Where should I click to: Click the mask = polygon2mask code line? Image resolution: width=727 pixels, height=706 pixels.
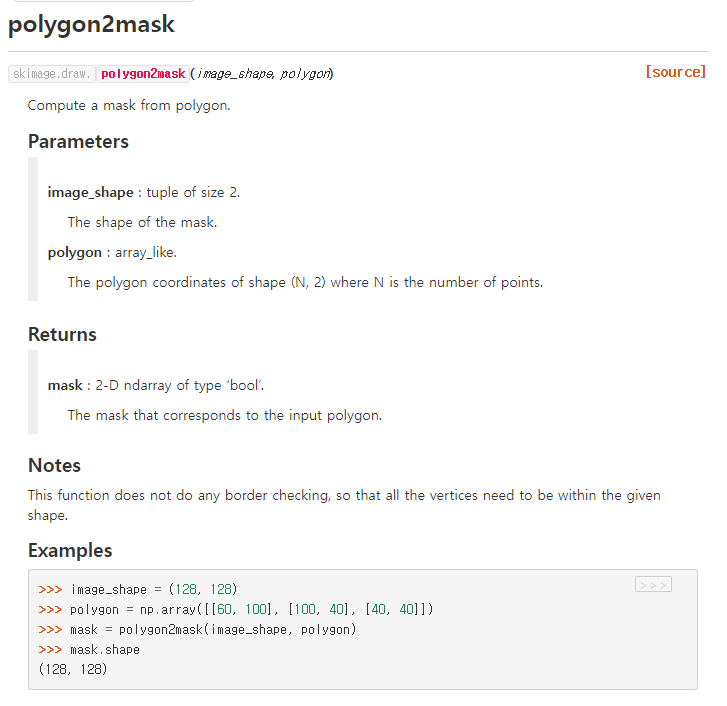tap(198, 630)
